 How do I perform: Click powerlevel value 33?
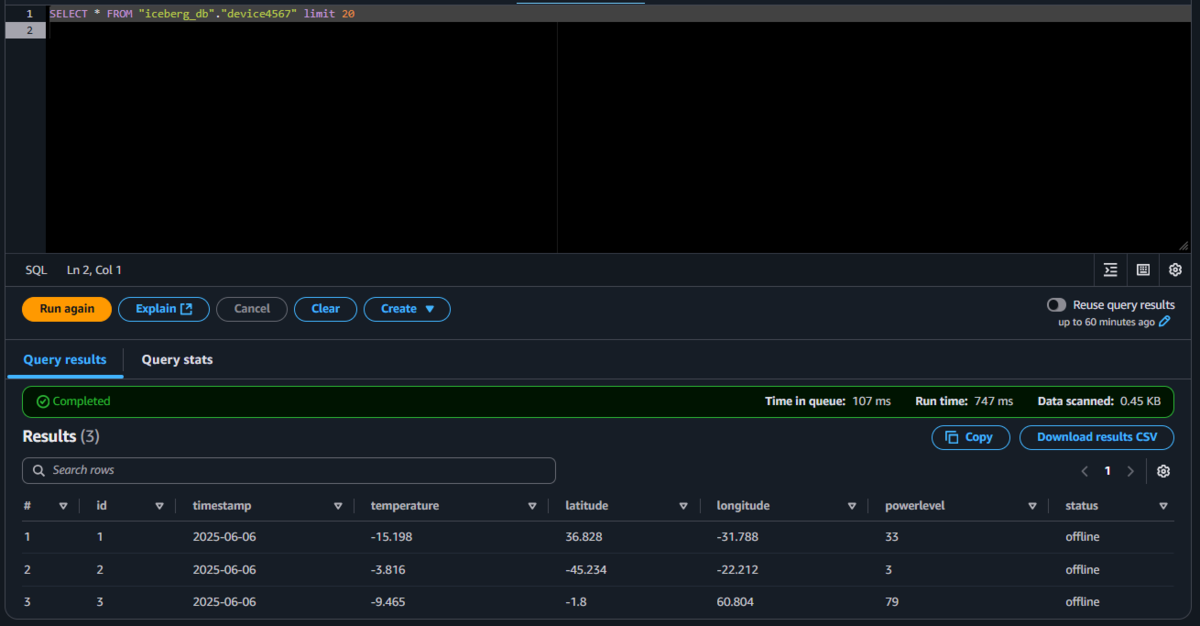click(x=892, y=537)
